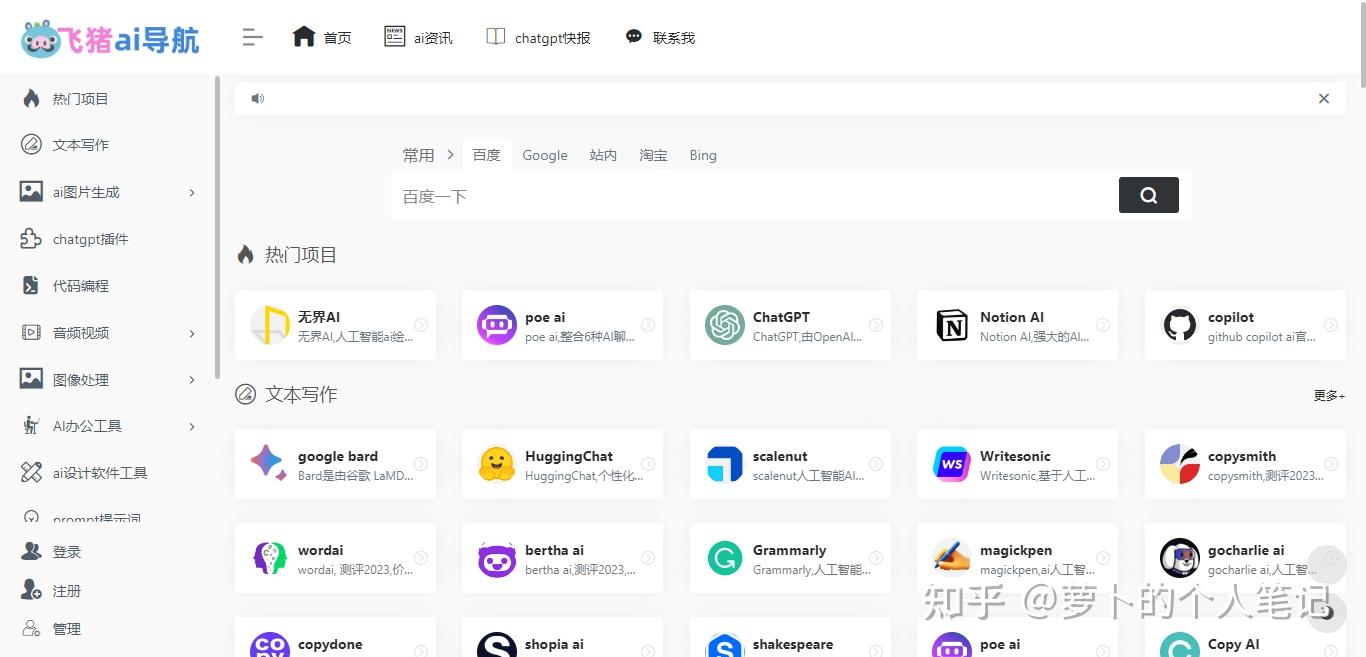Open the 无界AI card icon

point(270,325)
